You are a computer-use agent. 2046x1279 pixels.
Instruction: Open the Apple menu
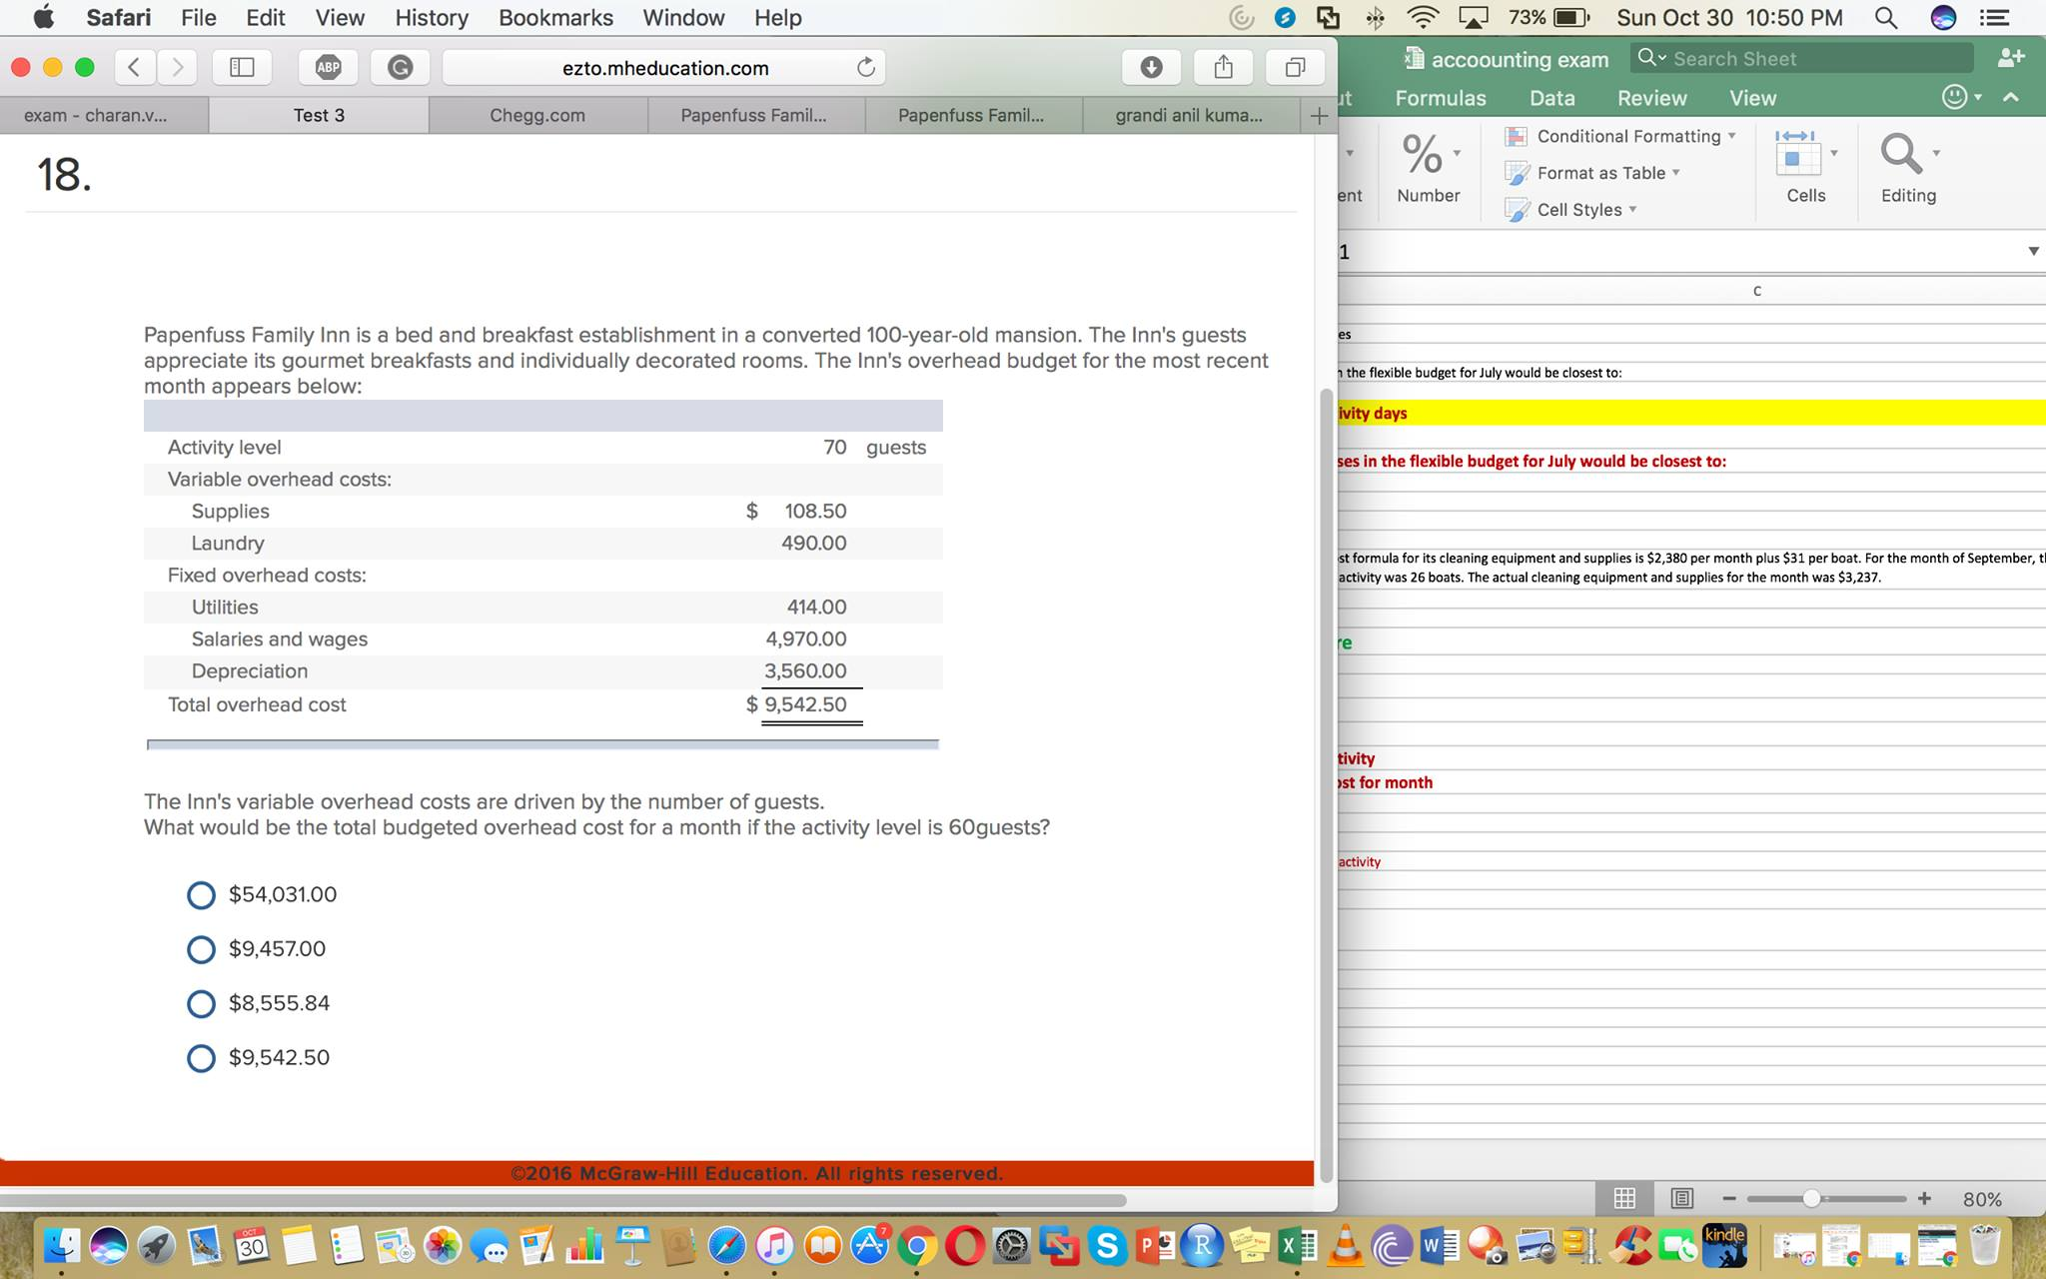pyautogui.click(x=43, y=18)
